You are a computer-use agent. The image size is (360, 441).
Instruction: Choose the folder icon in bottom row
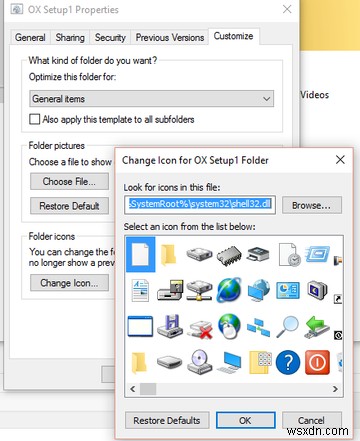pyautogui.click(x=139, y=363)
